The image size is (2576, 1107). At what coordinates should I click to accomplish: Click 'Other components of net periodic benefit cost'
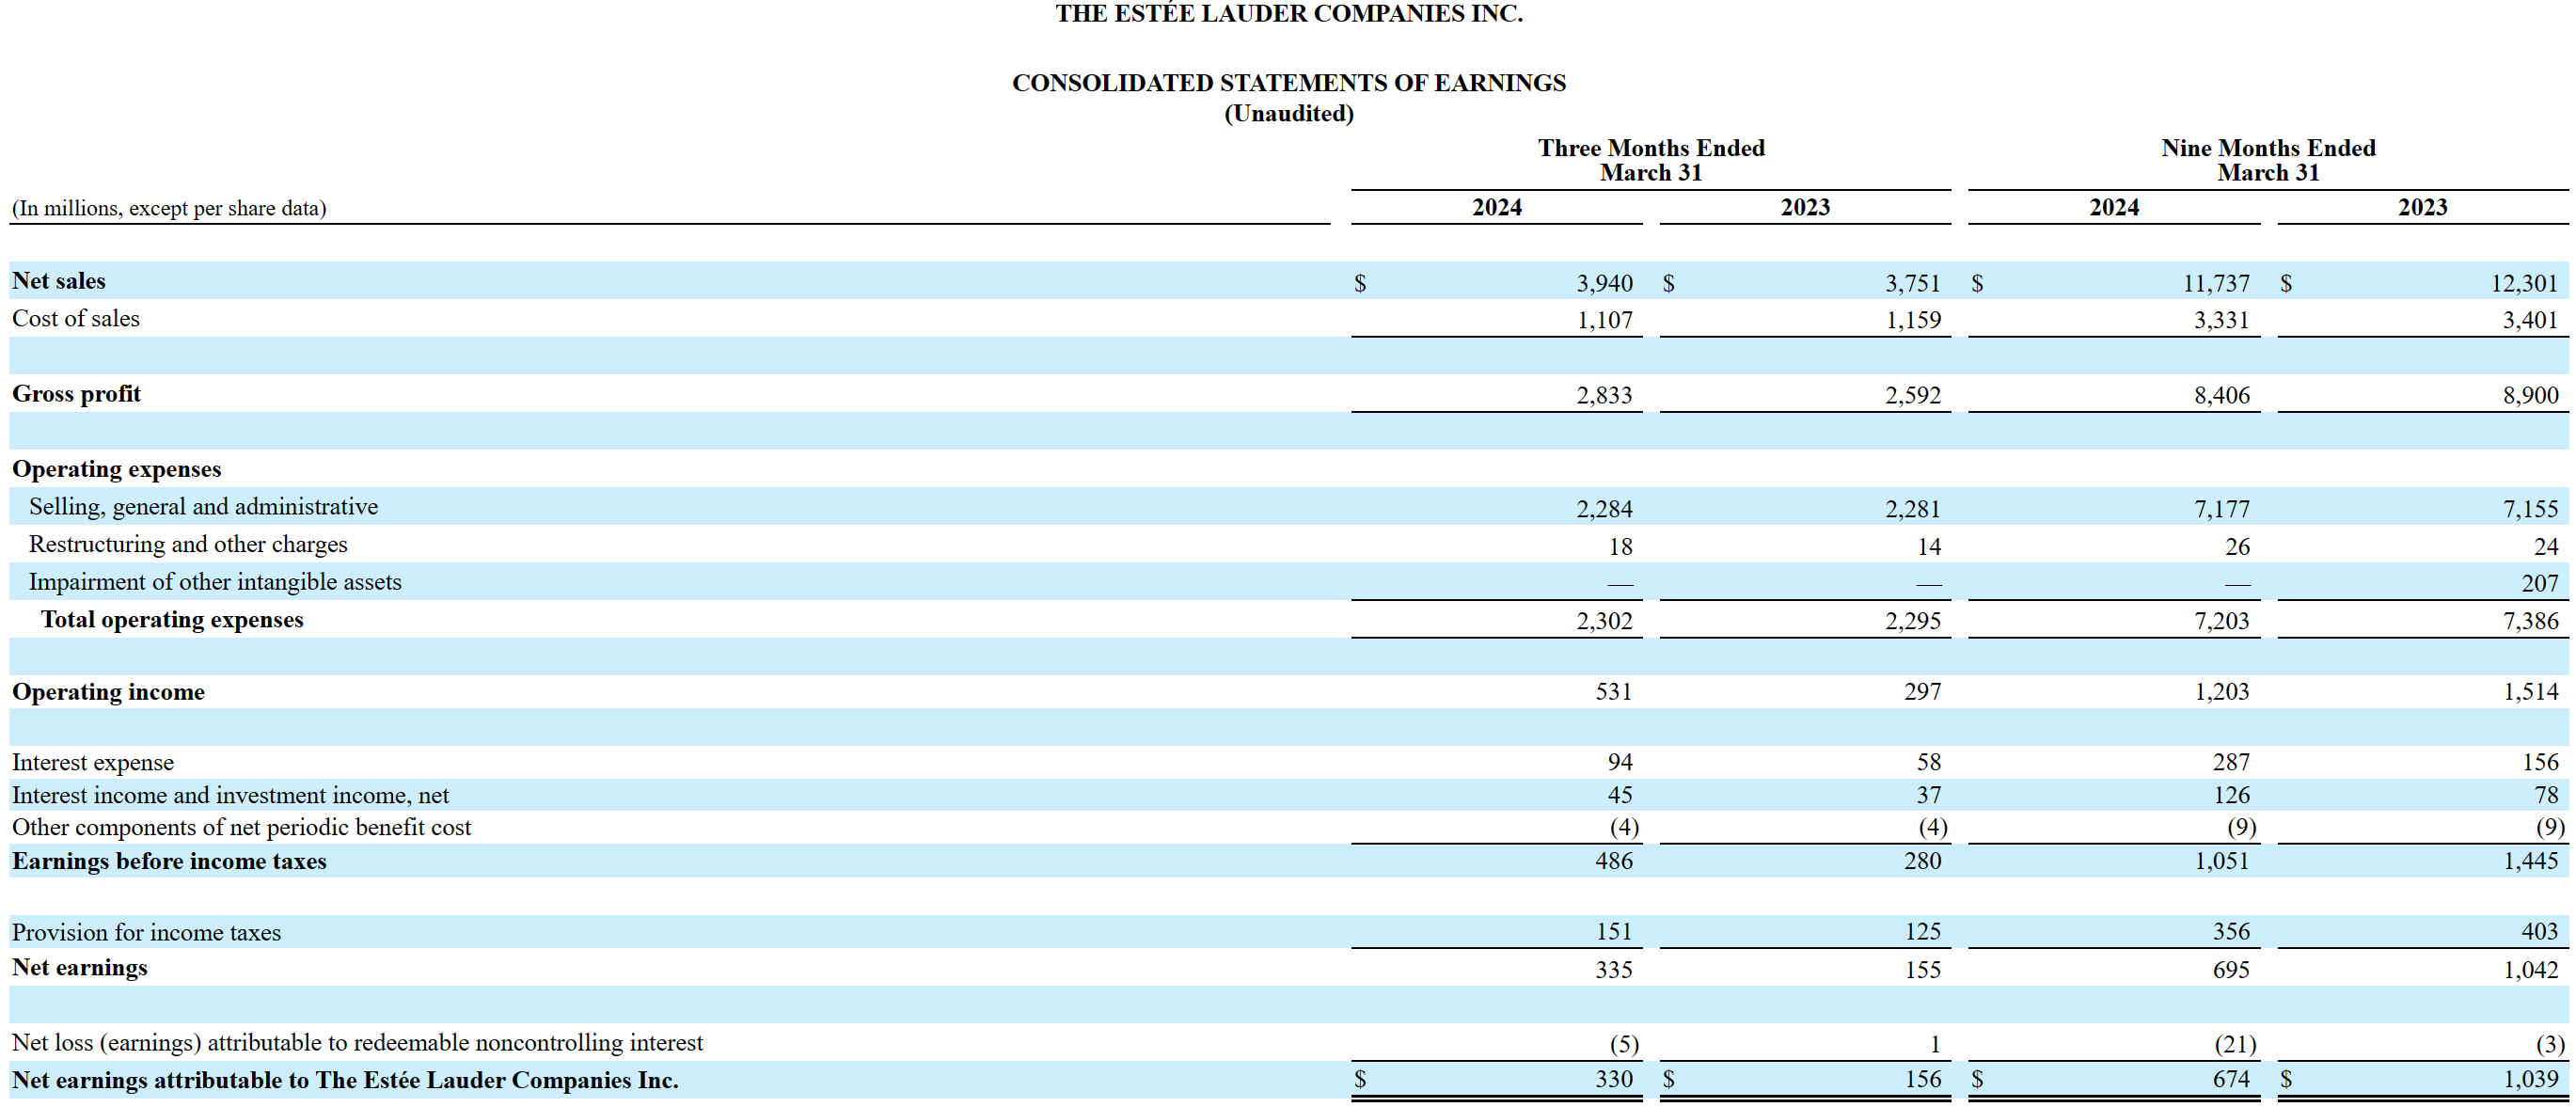pos(242,828)
